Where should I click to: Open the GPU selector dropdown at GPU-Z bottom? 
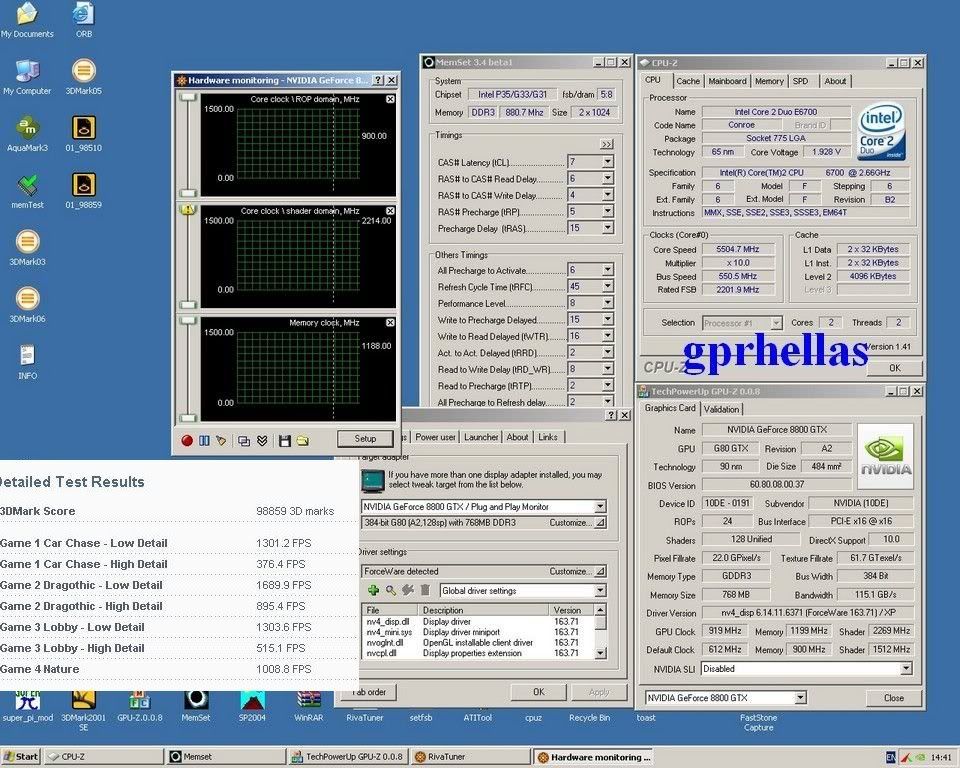(800, 698)
